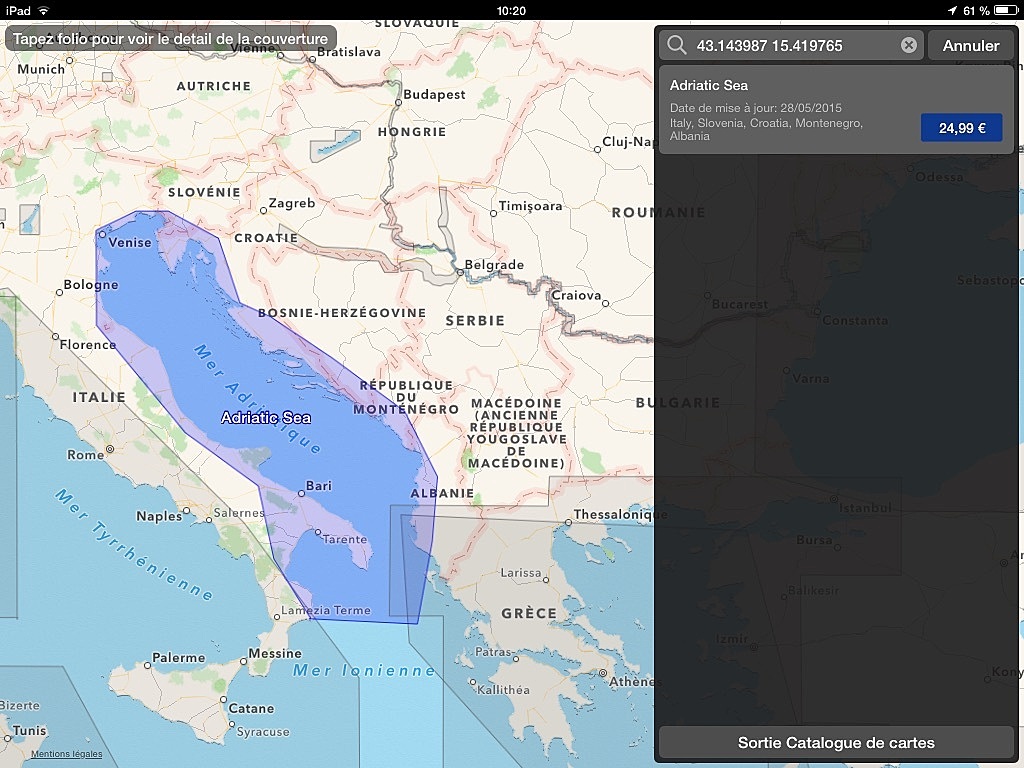Tap the Bratislava city label
The image size is (1024, 768).
(x=349, y=52)
